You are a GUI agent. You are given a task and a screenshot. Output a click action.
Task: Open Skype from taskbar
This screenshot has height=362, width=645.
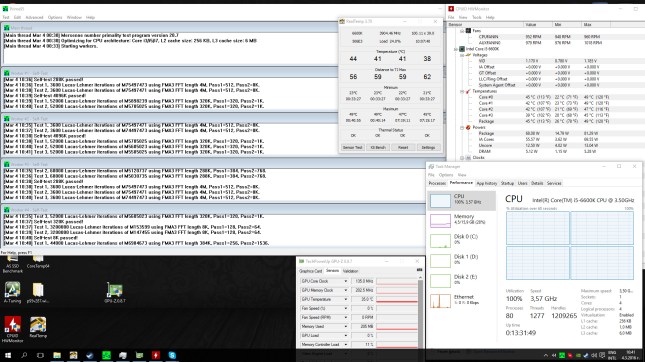(172, 355)
